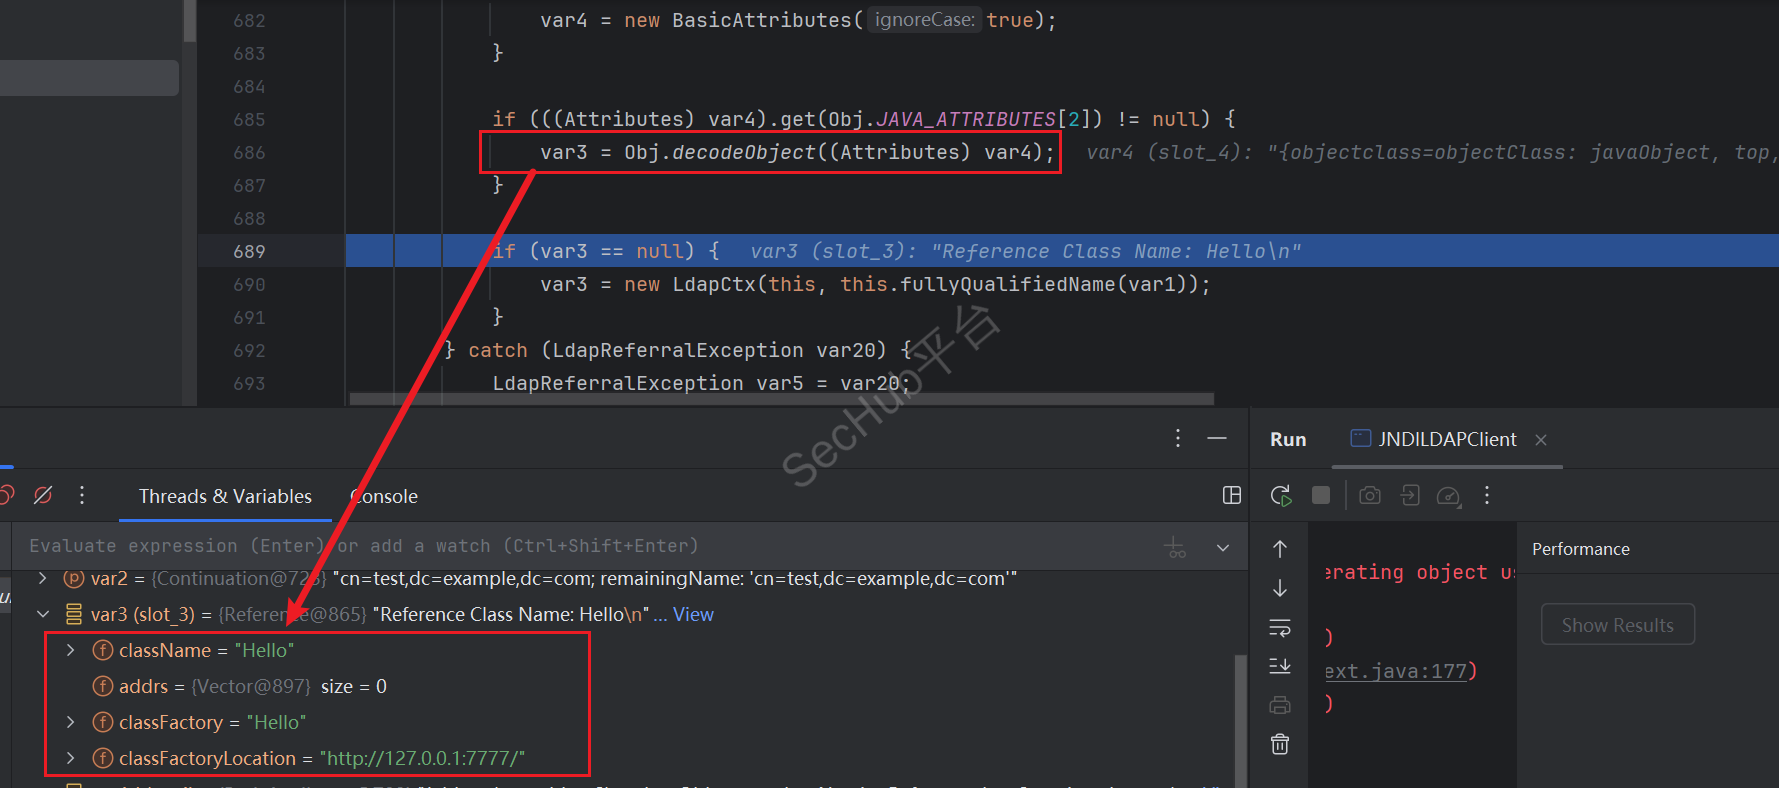Stop the running process
The width and height of the screenshot is (1779, 788).
pyautogui.click(x=1321, y=496)
